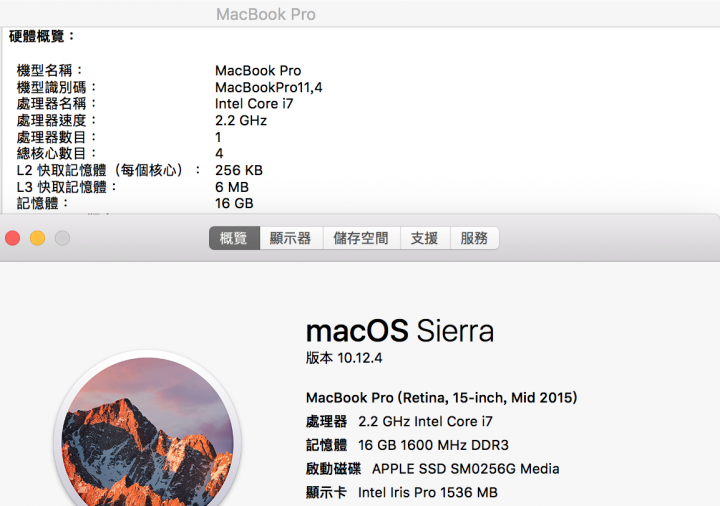
Task: Open the 顯示器 tab
Action: pyautogui.click(x=291, y=238)
